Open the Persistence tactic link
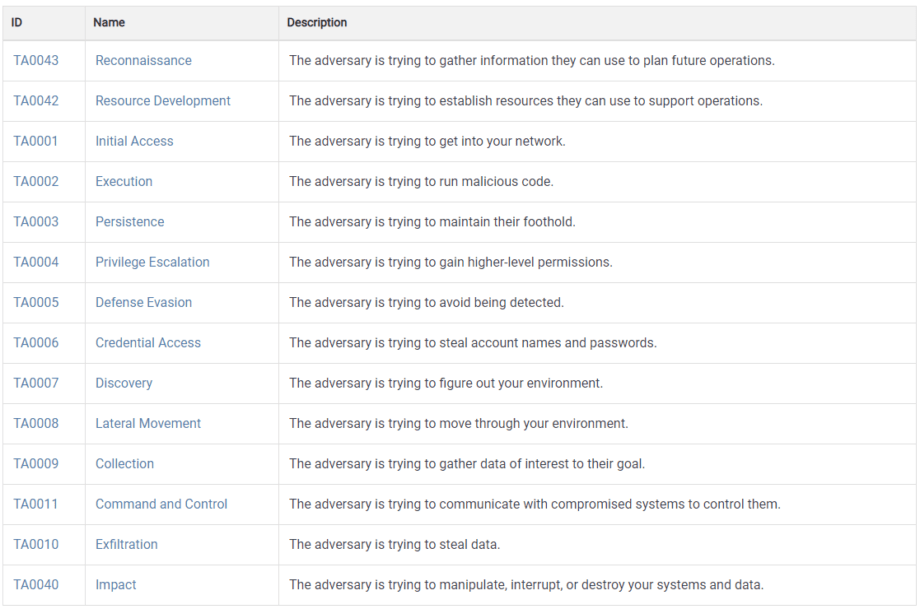 [x=130, y=222]
